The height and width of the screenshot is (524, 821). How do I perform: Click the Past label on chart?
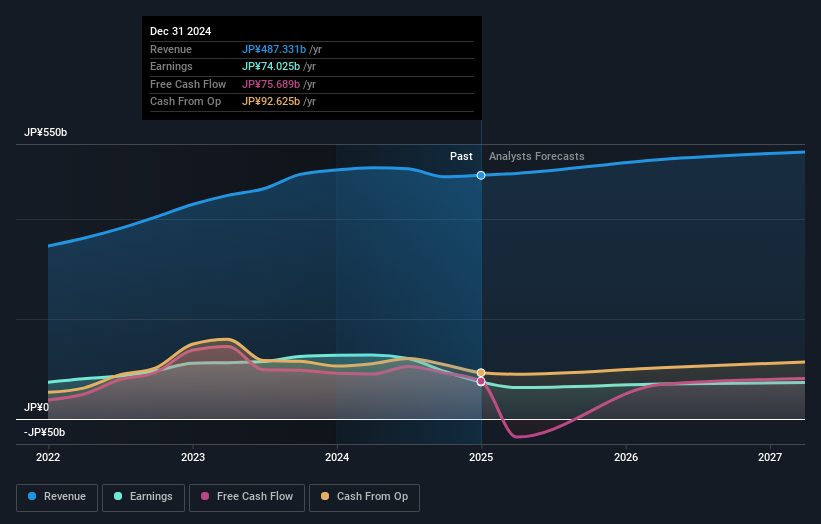pos(461,156)
